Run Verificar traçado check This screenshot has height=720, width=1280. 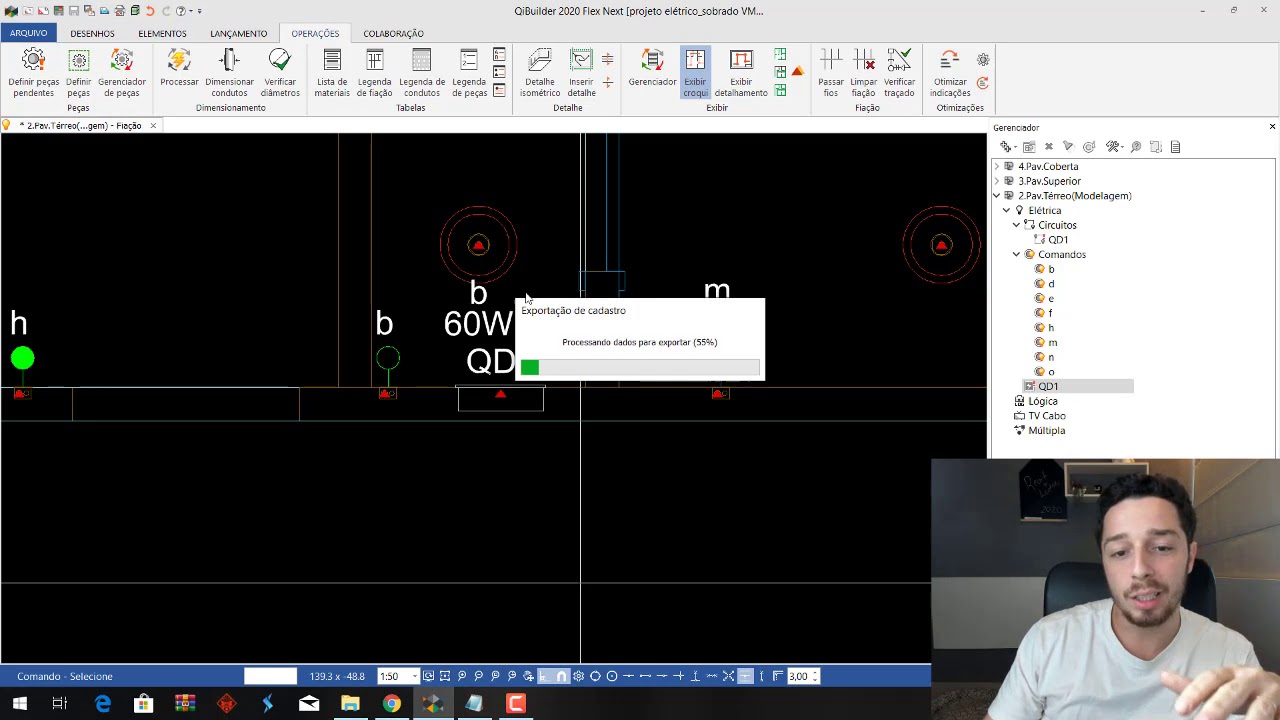[x=899, y=74]
